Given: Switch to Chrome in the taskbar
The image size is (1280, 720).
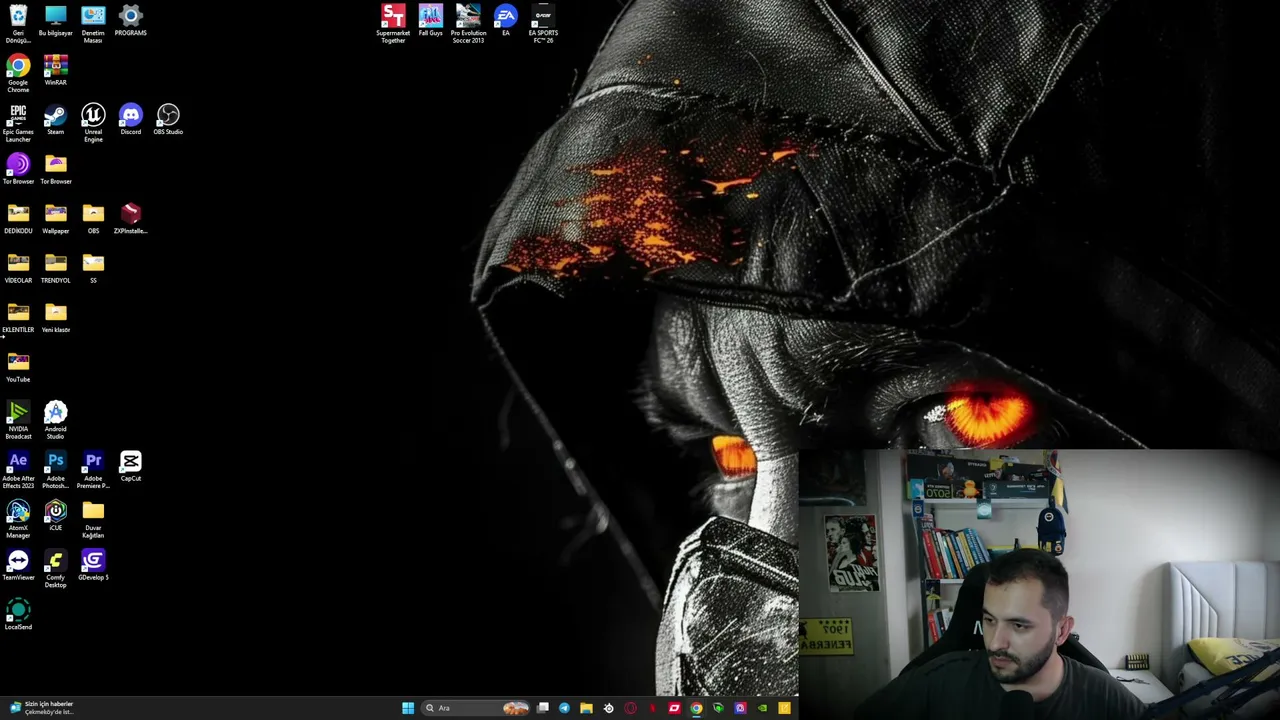Looking at the screenshot, I should (696, 708).
